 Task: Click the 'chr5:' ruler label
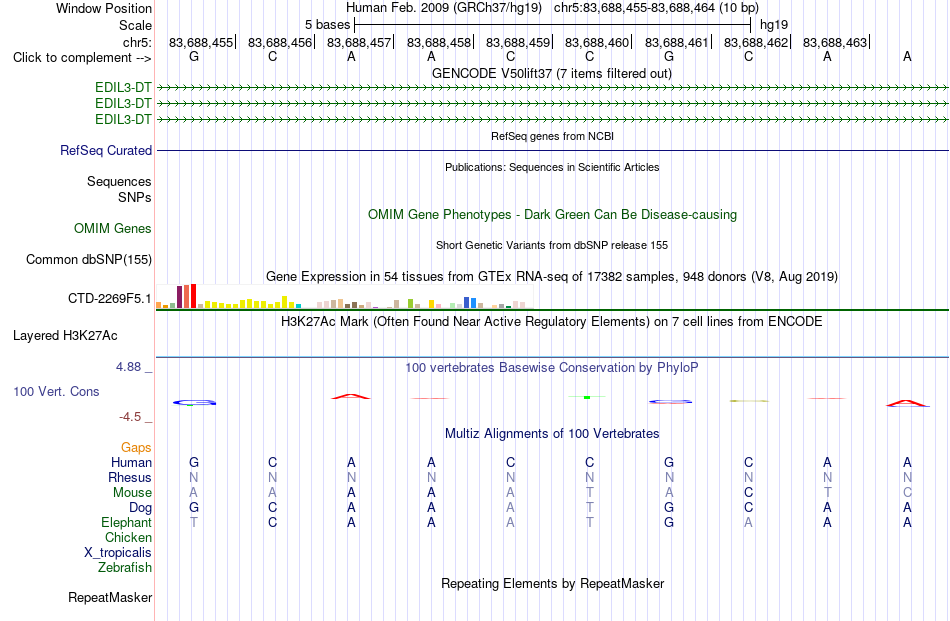137,42
